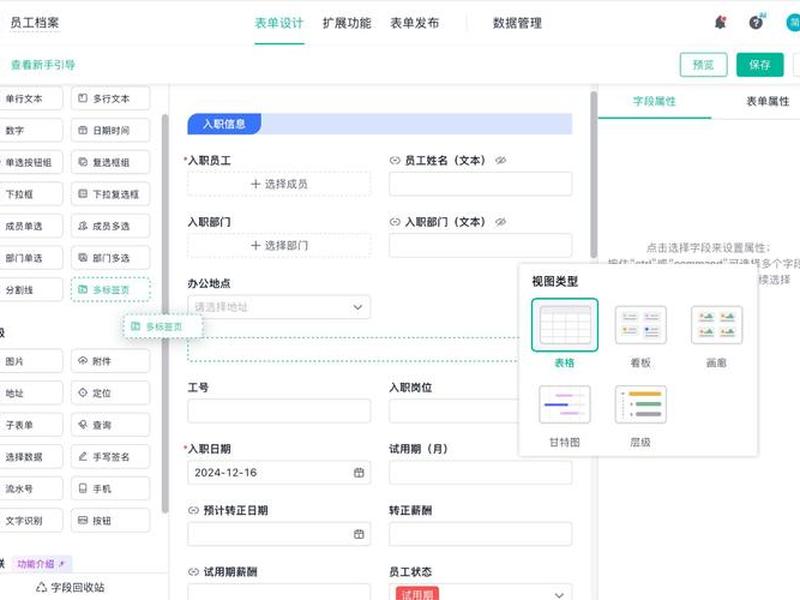Click link icon beside 员工姓名（文本）
Image resolution: width=800 pixels, height=600 pixels.
coord(394,161)
